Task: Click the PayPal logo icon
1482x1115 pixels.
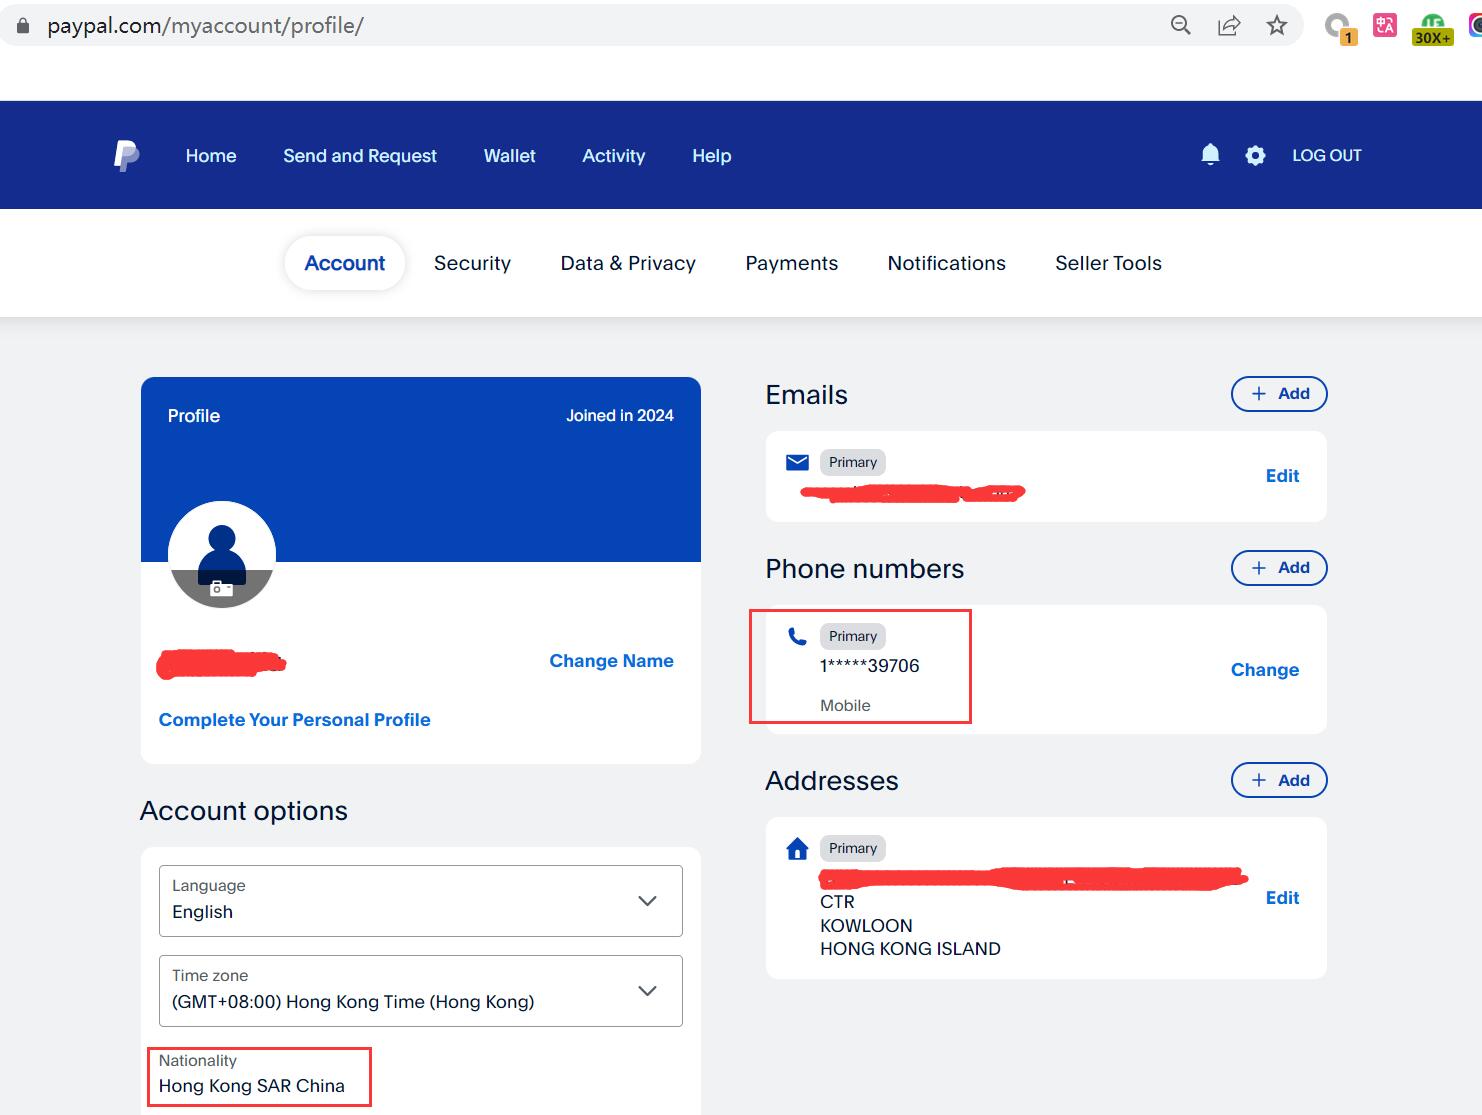Action: 126,156
